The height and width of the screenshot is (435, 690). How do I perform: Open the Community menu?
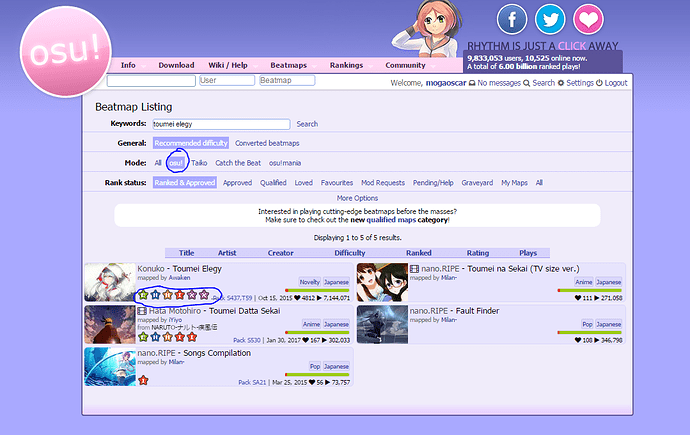pos(405,65)
